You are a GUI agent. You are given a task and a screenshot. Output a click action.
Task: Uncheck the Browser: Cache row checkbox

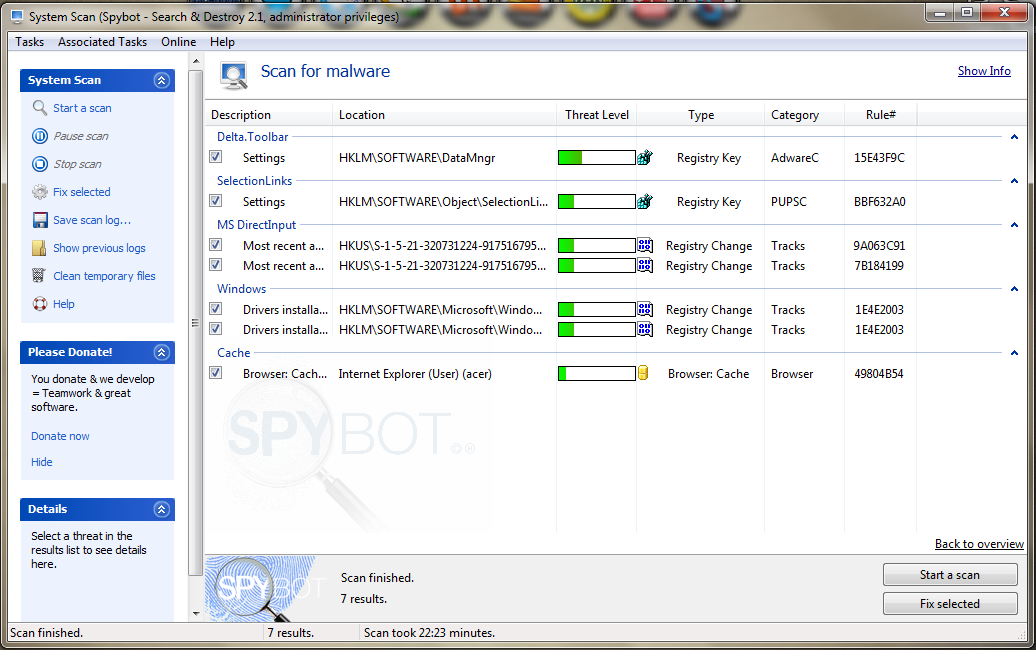click(x=215, y=373)
